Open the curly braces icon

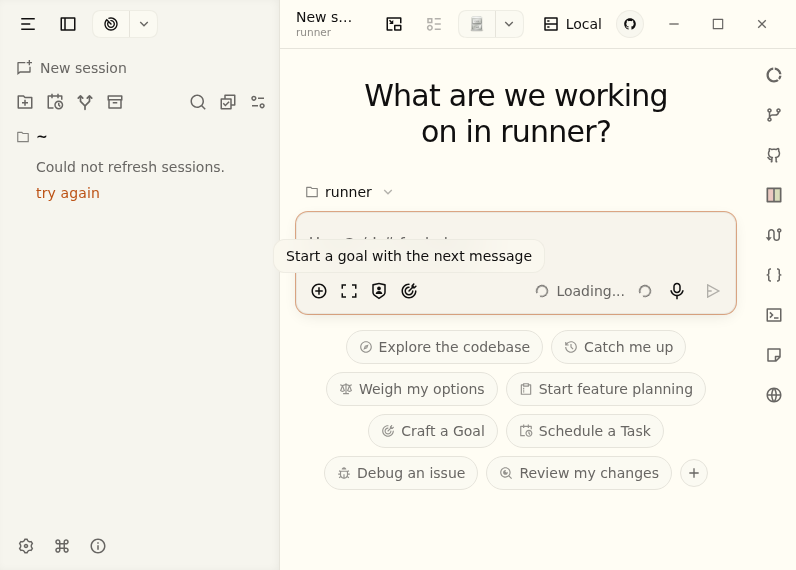click(x=774, y=275)
